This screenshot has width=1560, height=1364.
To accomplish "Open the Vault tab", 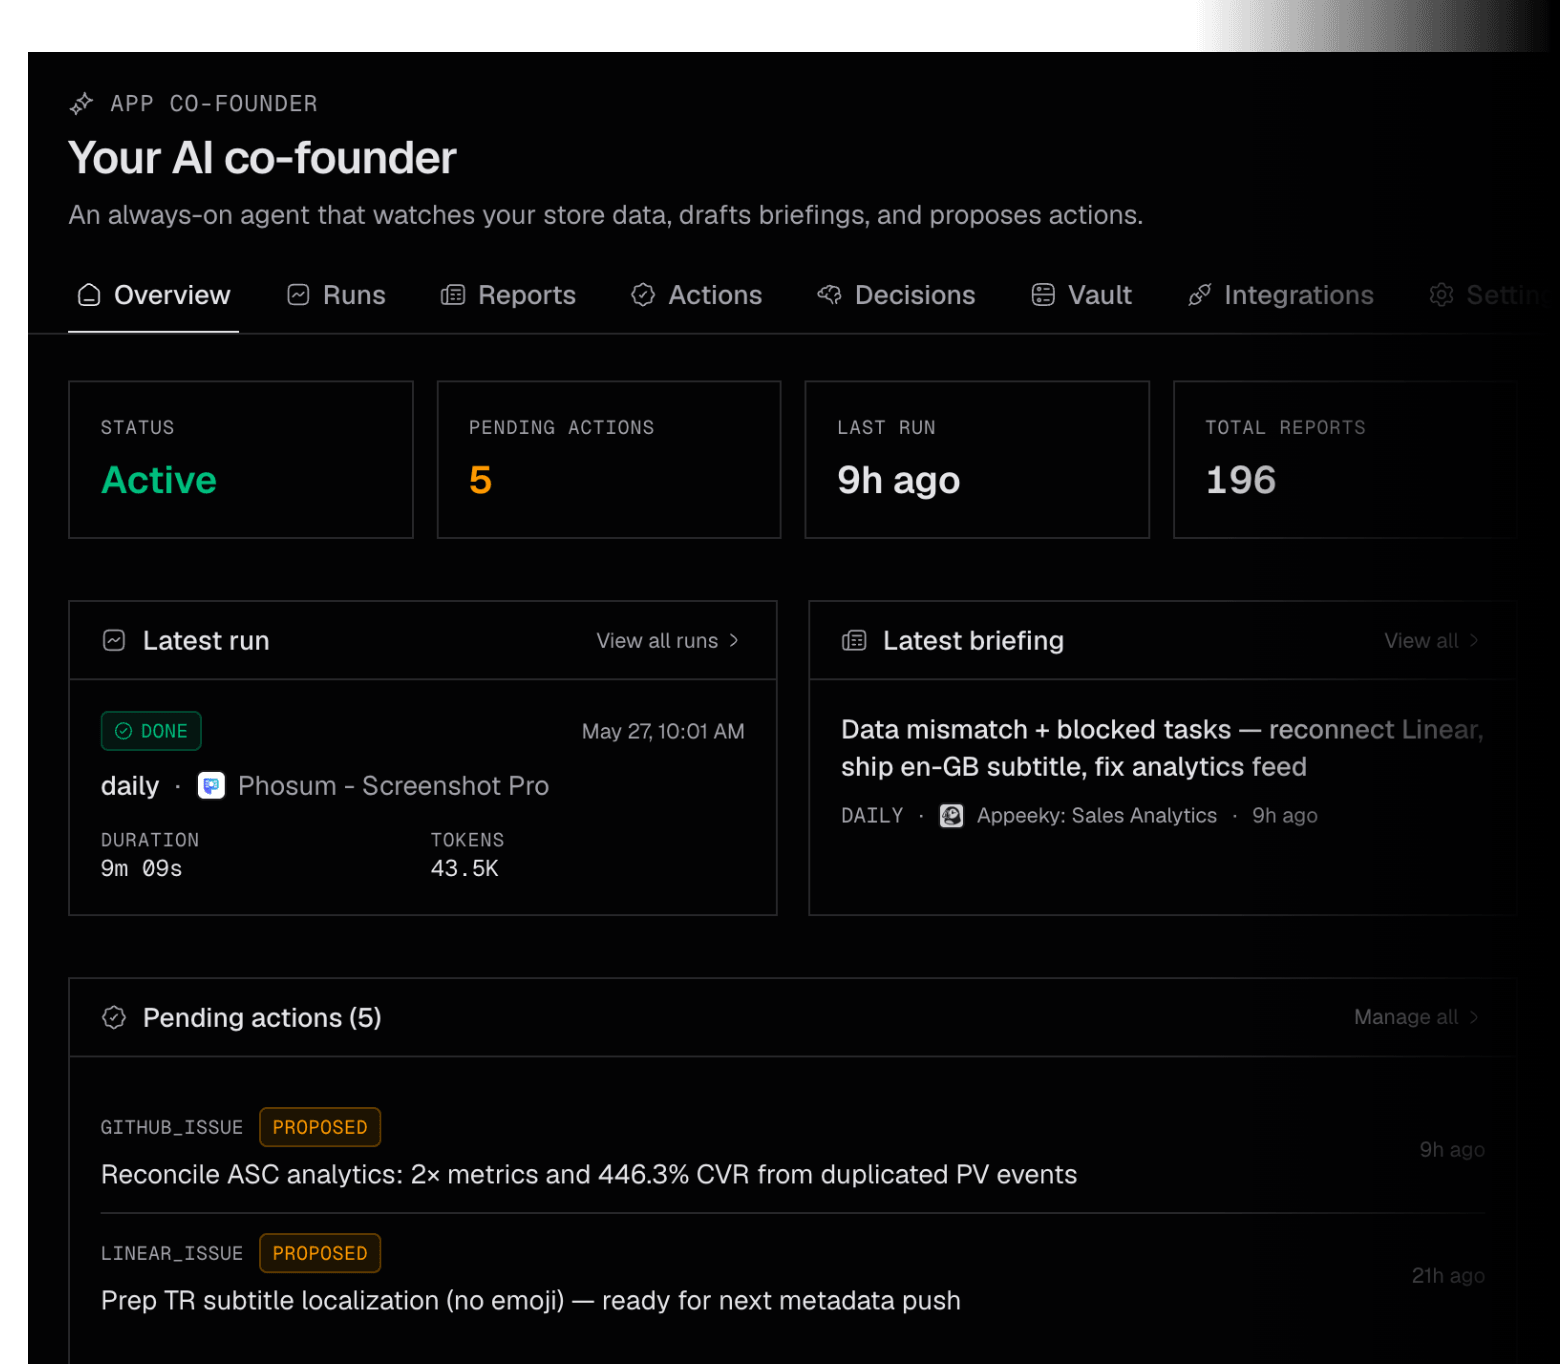I will click(x=1081, y=295).
